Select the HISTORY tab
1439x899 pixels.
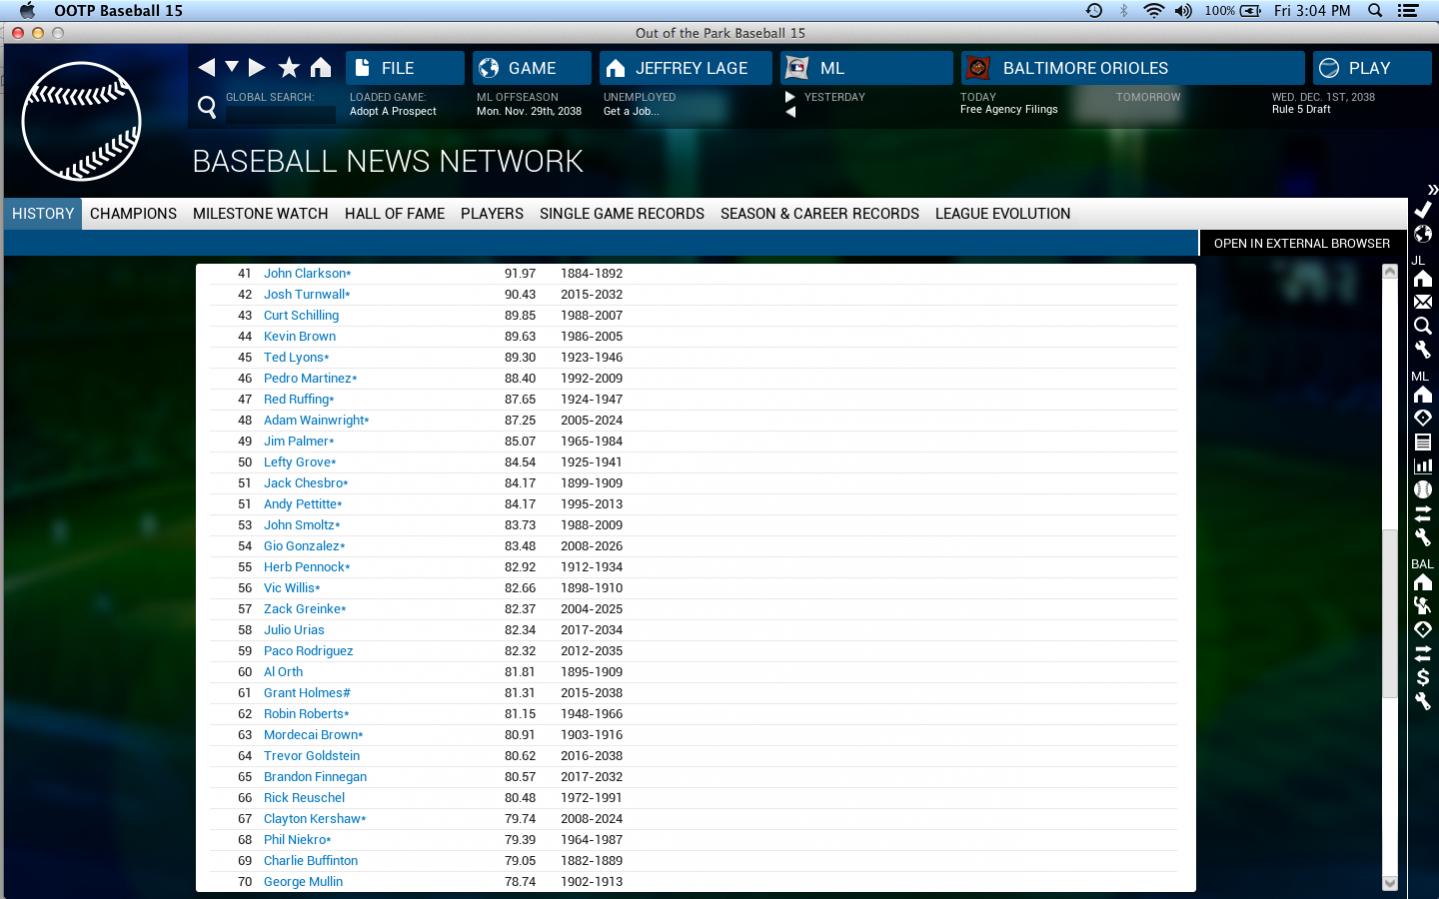43,213
